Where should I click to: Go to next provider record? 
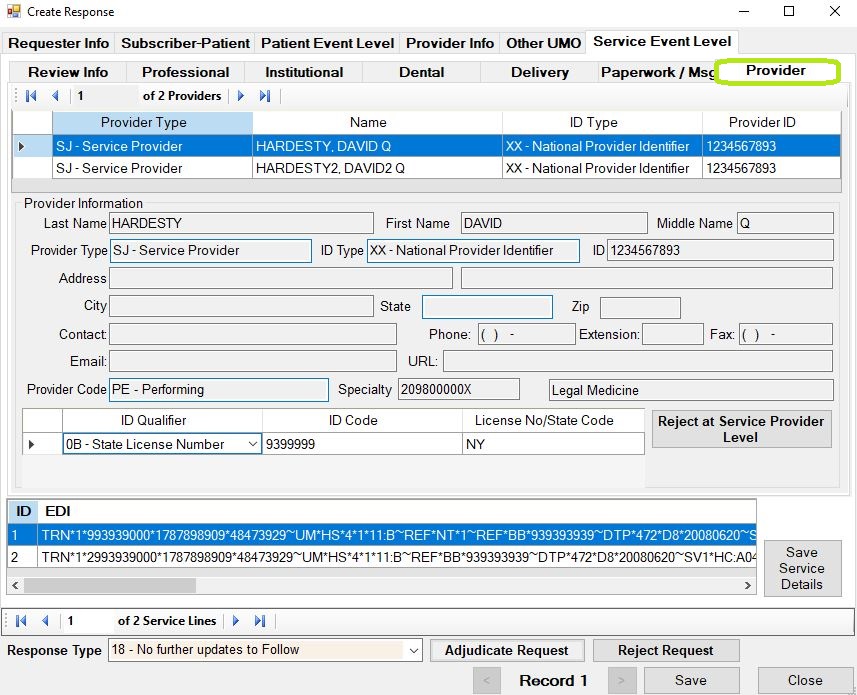coord(240,96)
